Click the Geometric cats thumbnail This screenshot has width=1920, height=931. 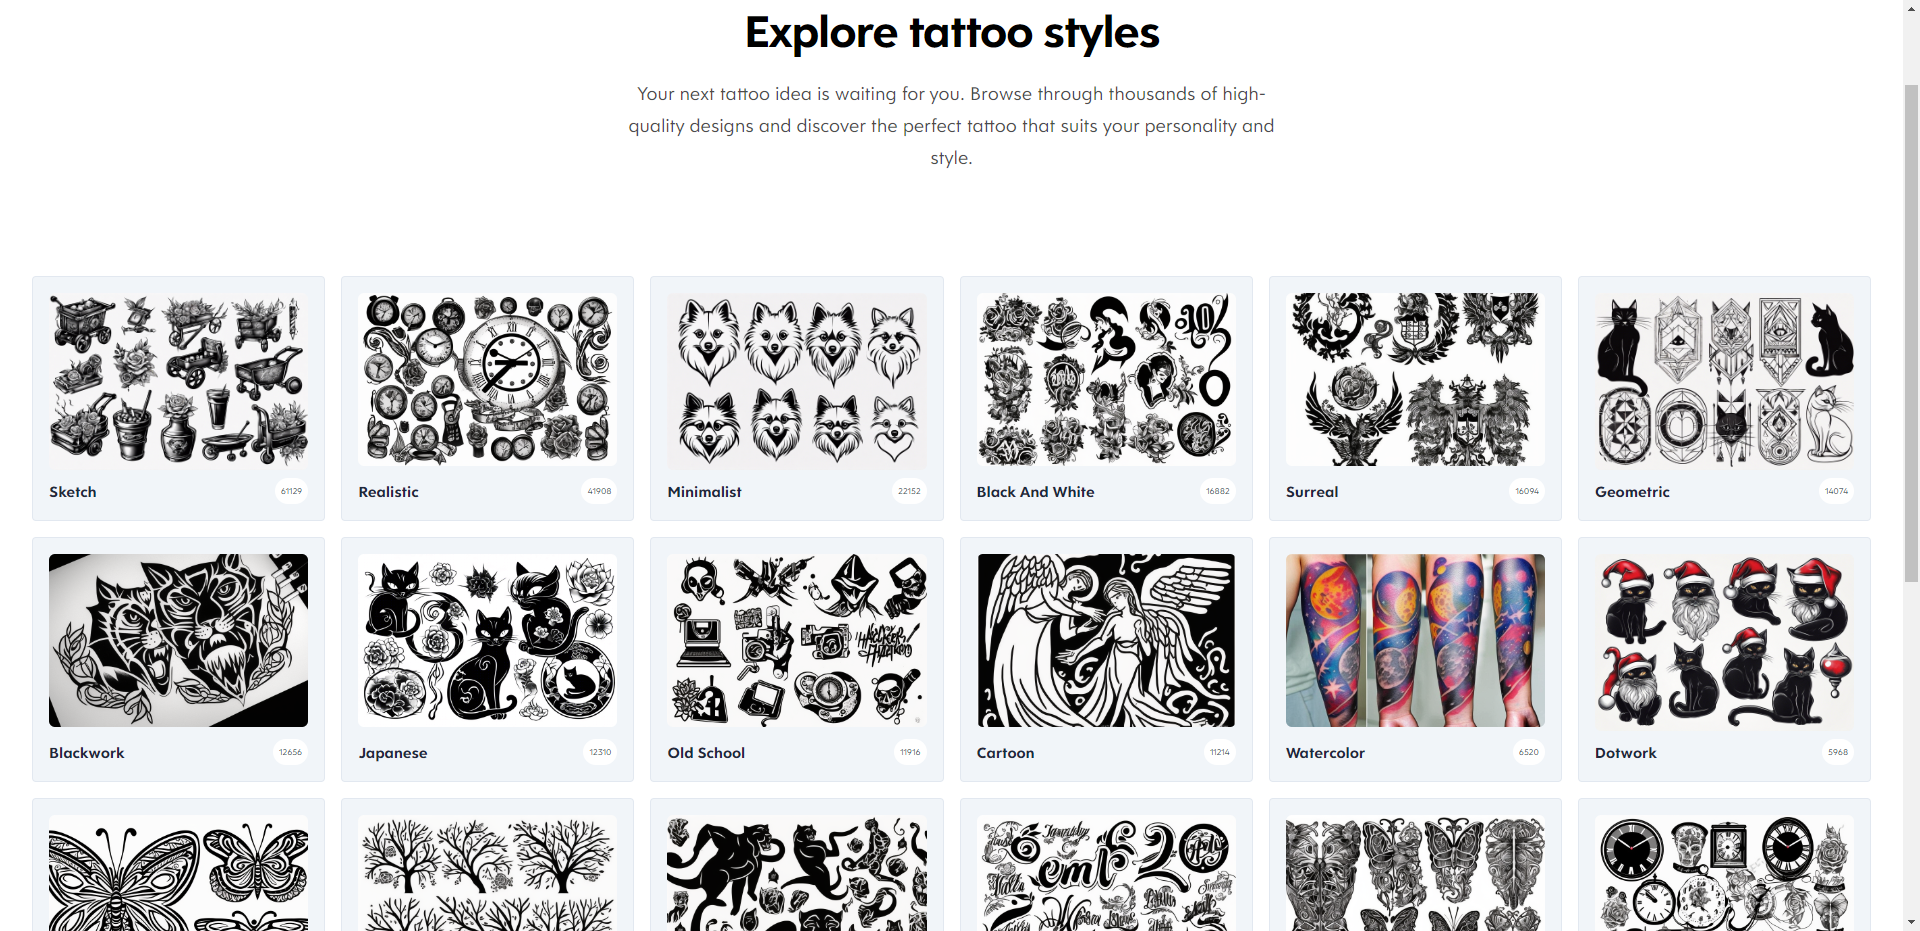1724,379
